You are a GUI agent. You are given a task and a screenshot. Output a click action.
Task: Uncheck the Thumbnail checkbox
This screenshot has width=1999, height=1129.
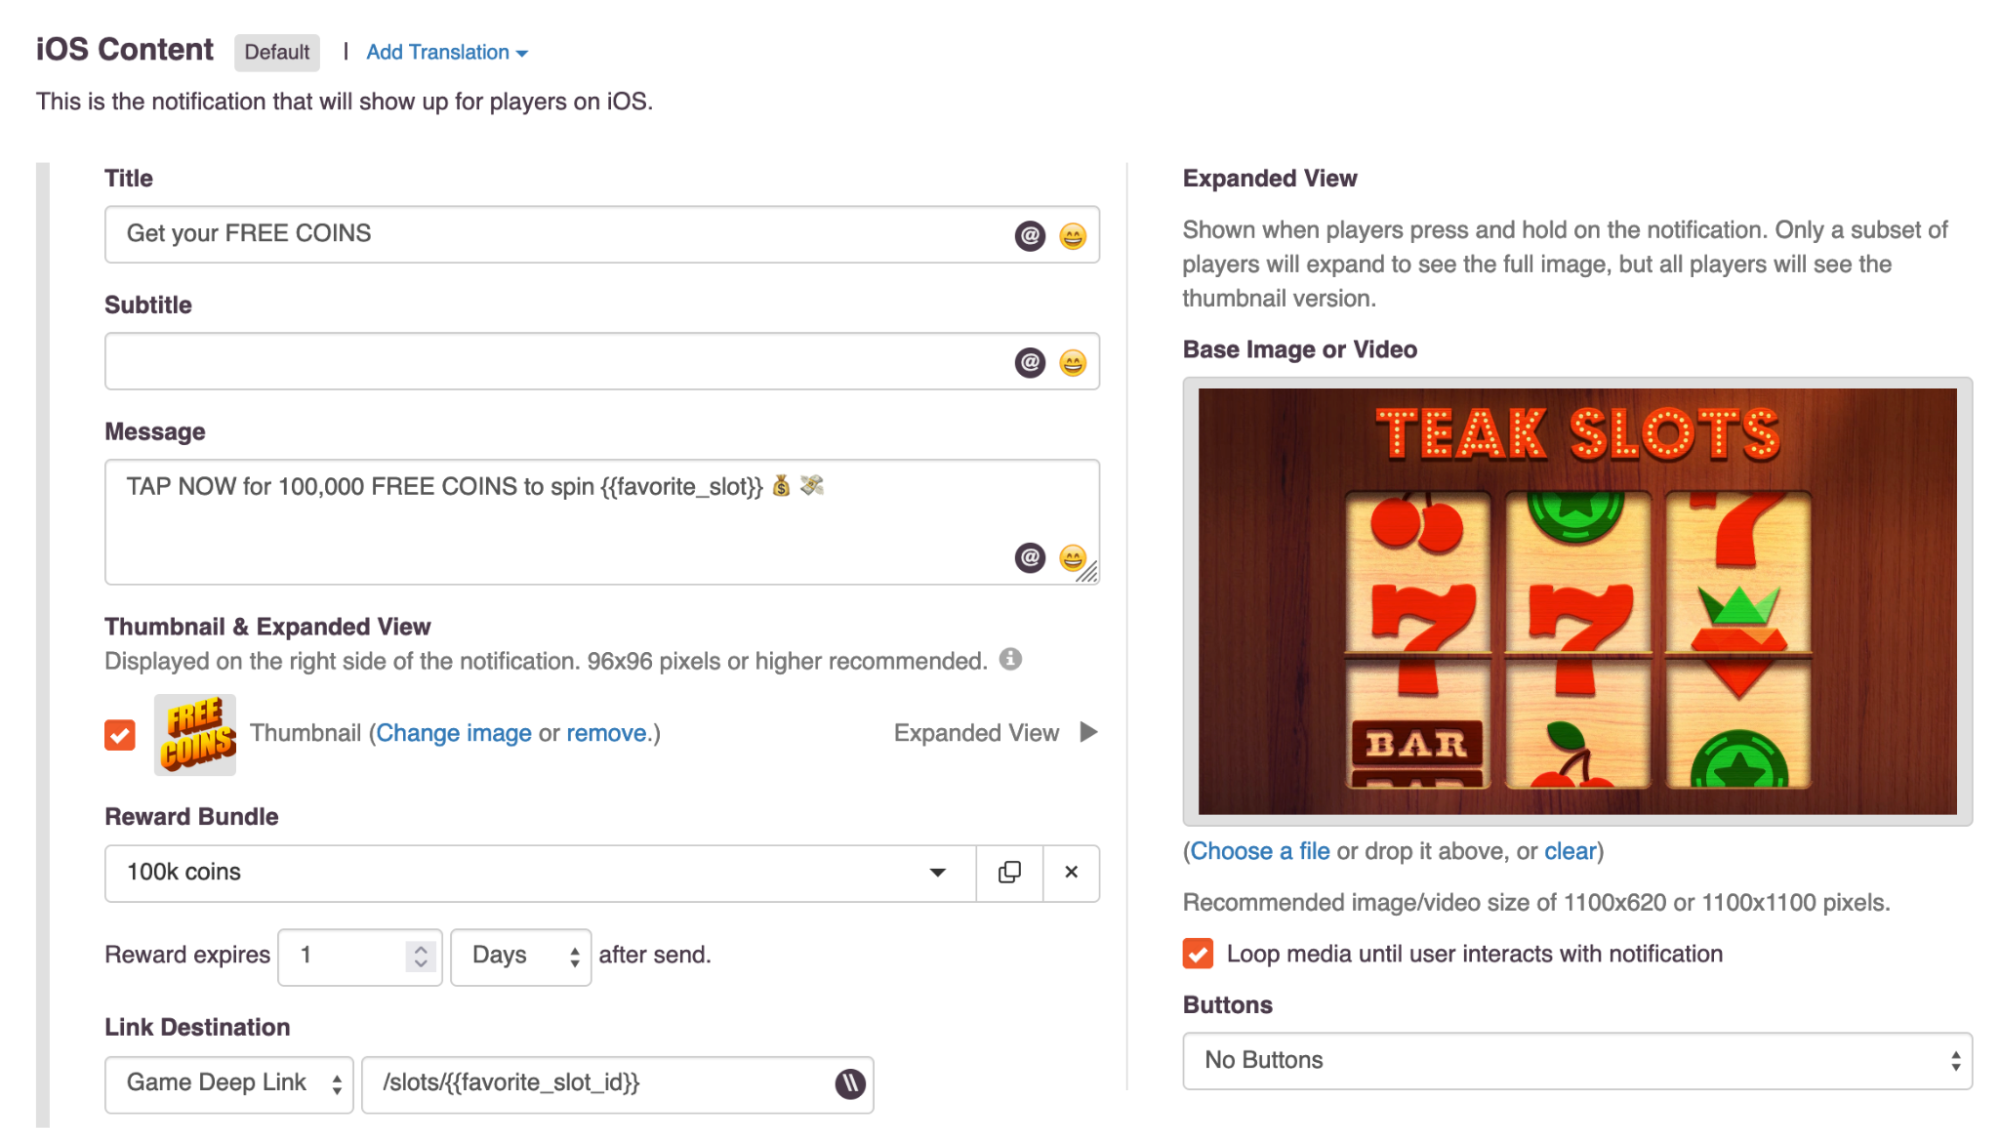(120, 734)
